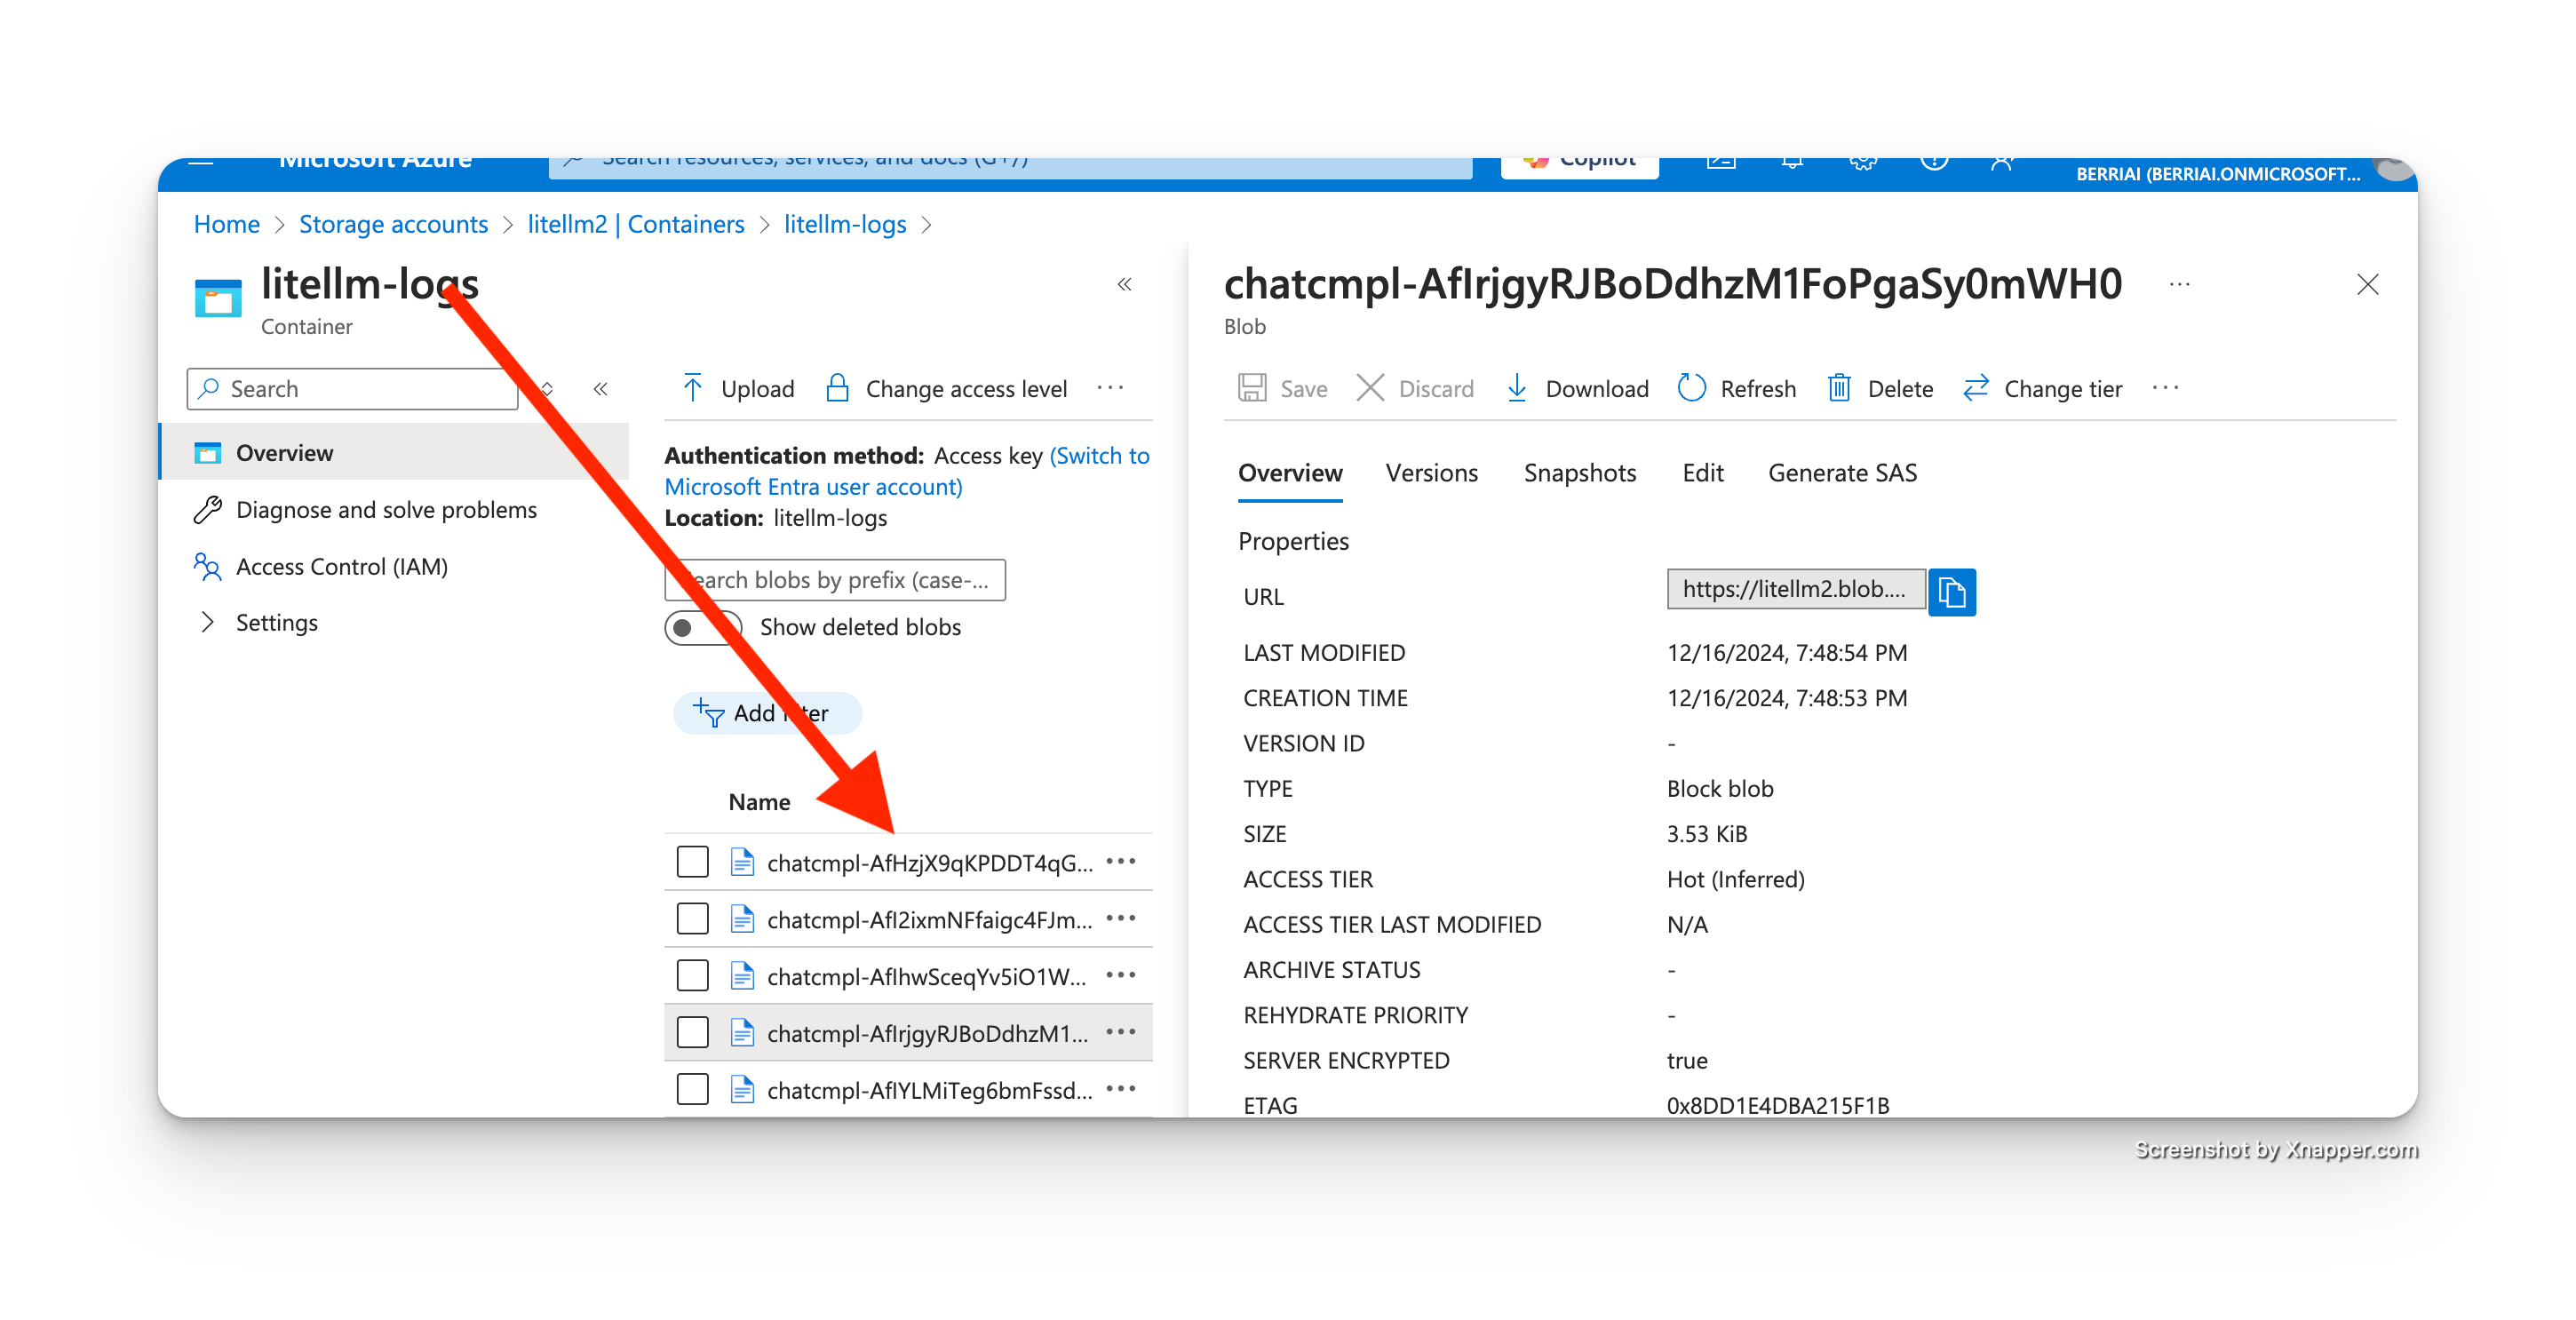Go to Storage accounts breadcrumb link
Viewport: 2576px width, 1320px height.
coord(393,224)
